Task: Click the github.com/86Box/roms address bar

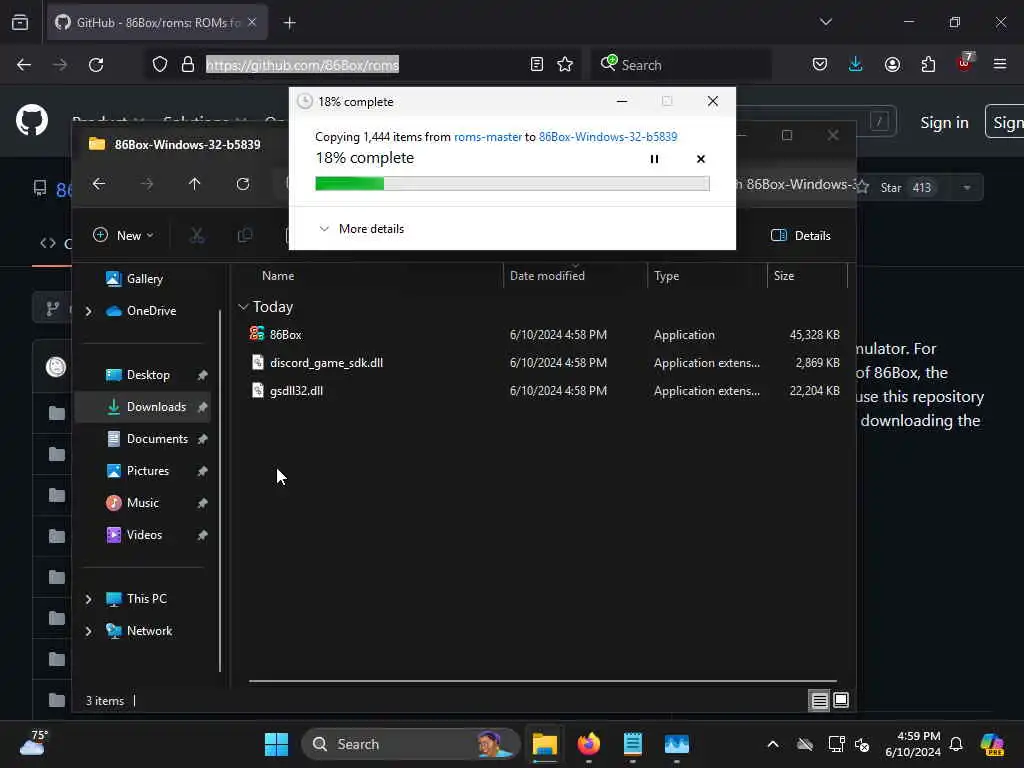Action: [302, 65]
